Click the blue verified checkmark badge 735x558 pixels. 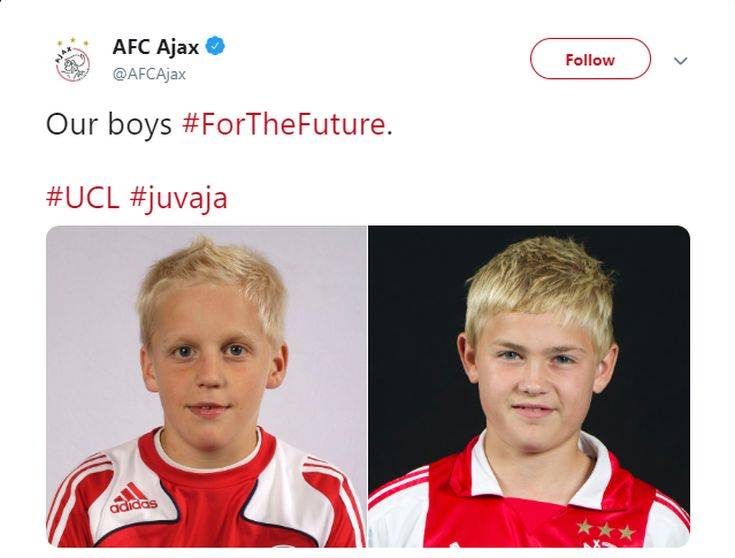215,46
